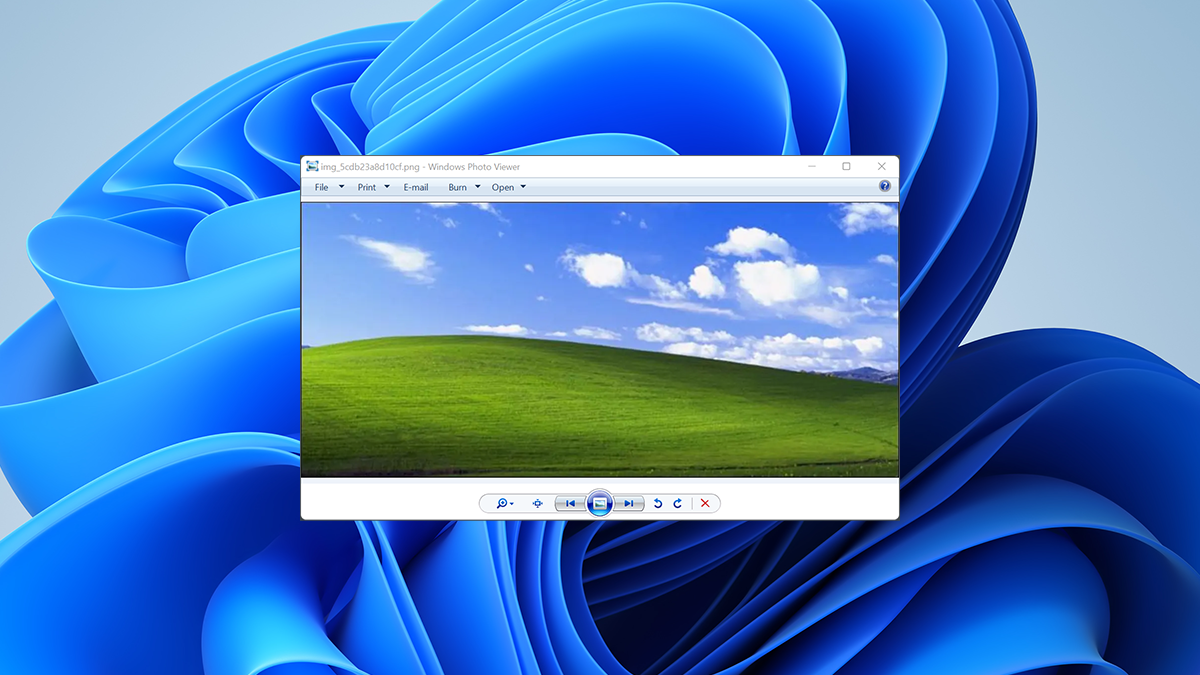This screenshot has height=675, width=1200.
Task: Rotate the photo counterclockwise
Action: coord(658,503)
